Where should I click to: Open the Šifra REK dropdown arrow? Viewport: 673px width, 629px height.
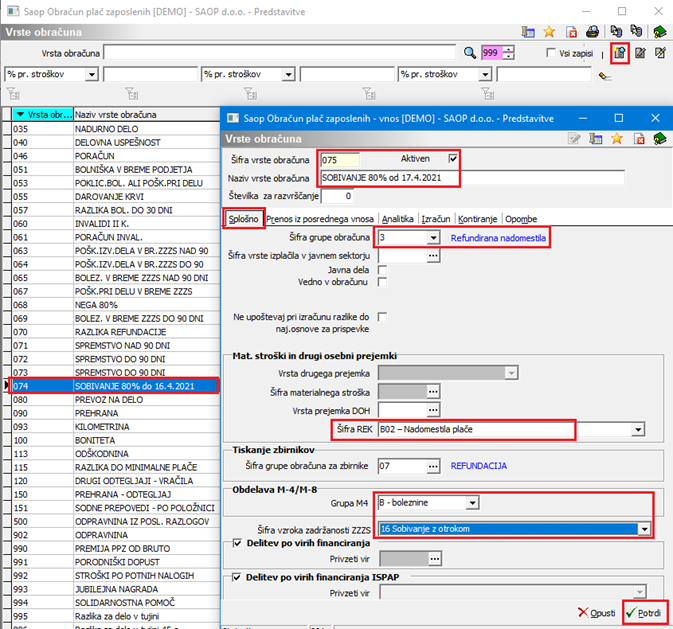[x=638, y=429]
